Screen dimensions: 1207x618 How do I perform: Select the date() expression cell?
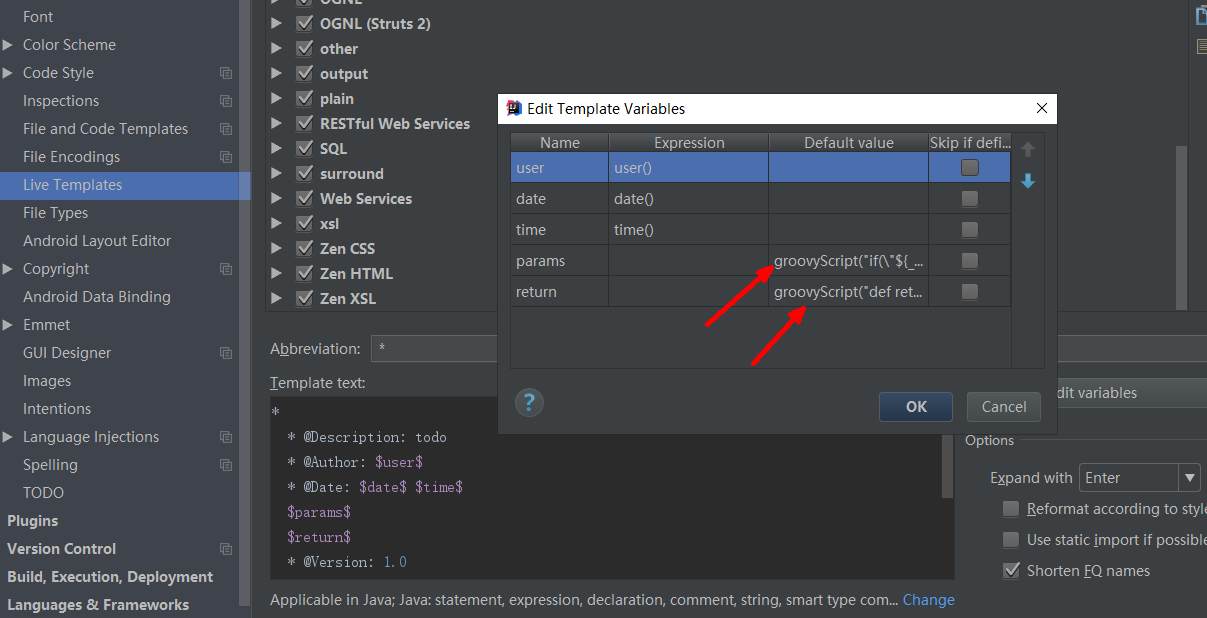tap(689, 199)
